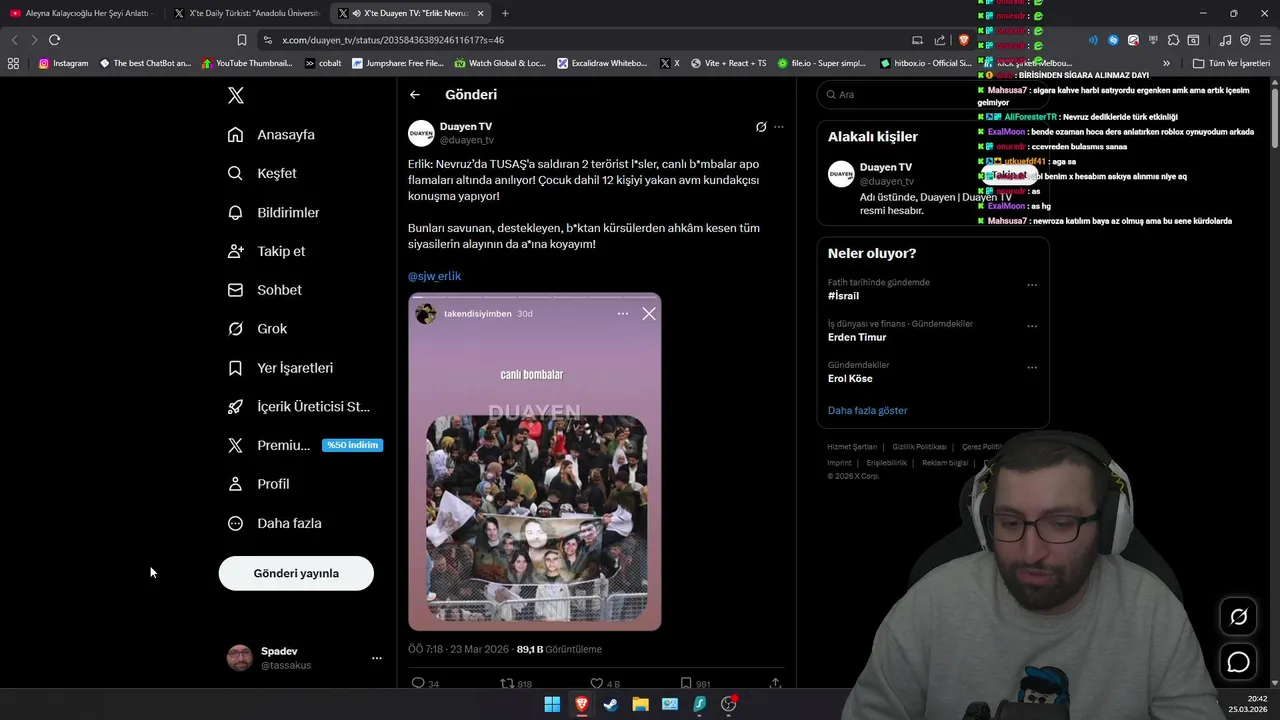This screenshot has height=720, width=1280.
Task: Open File Explorer from taskbar
Action: (640, 704)
